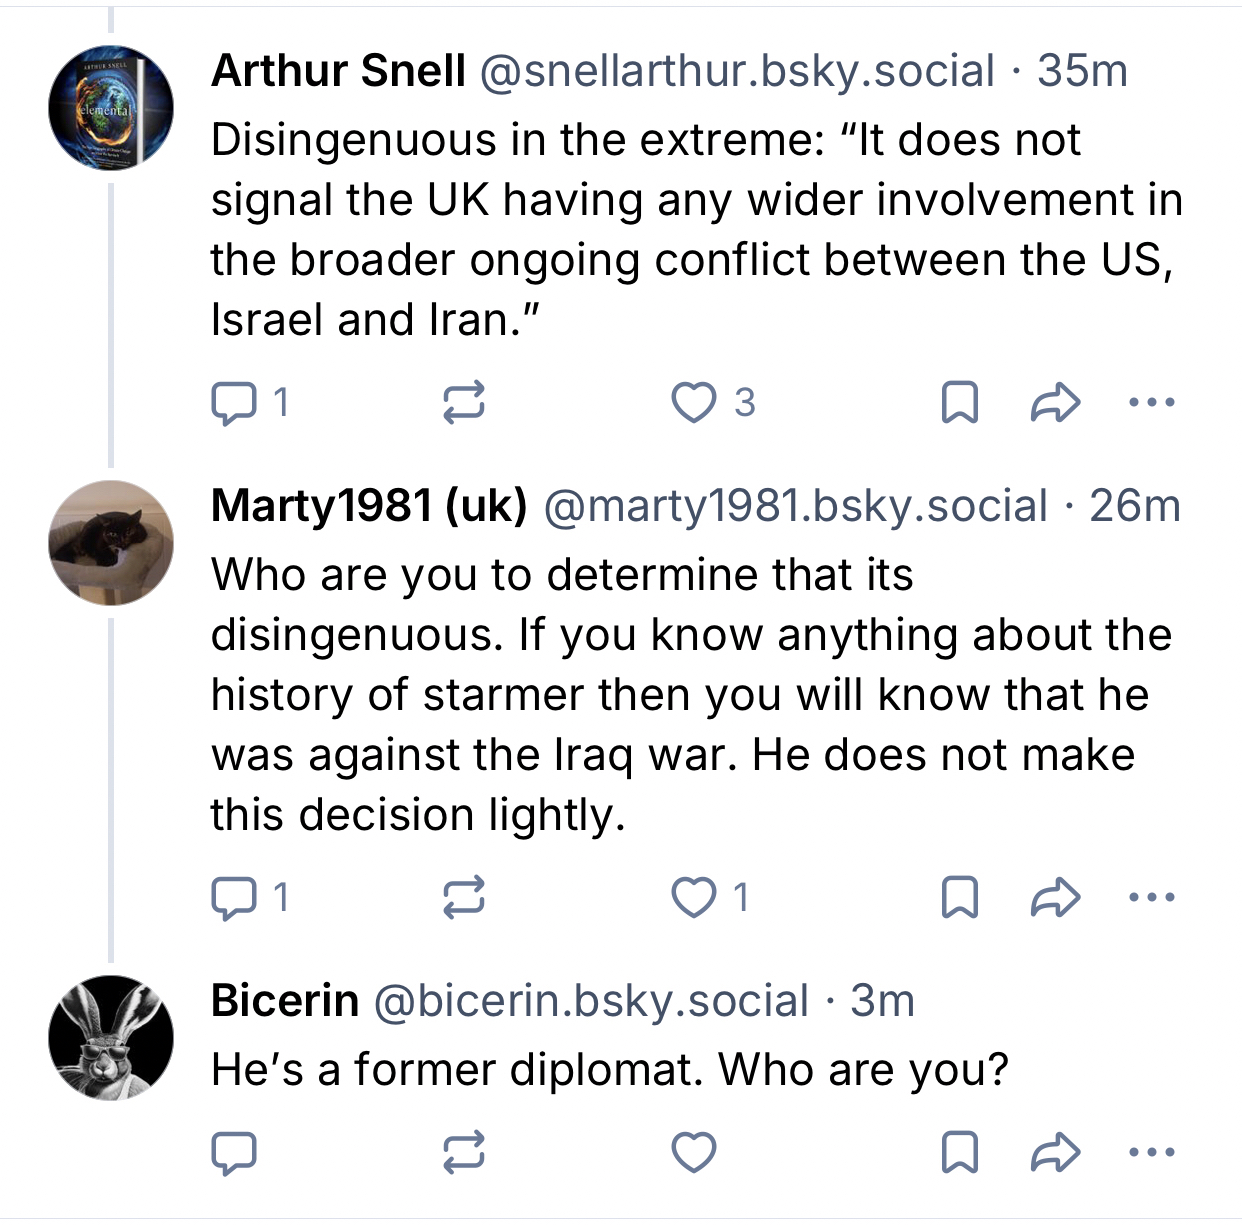Open Arthur Snell's profile name link
The image size is (1242, 1225).
pyautogui.click(x=338, y=71)
